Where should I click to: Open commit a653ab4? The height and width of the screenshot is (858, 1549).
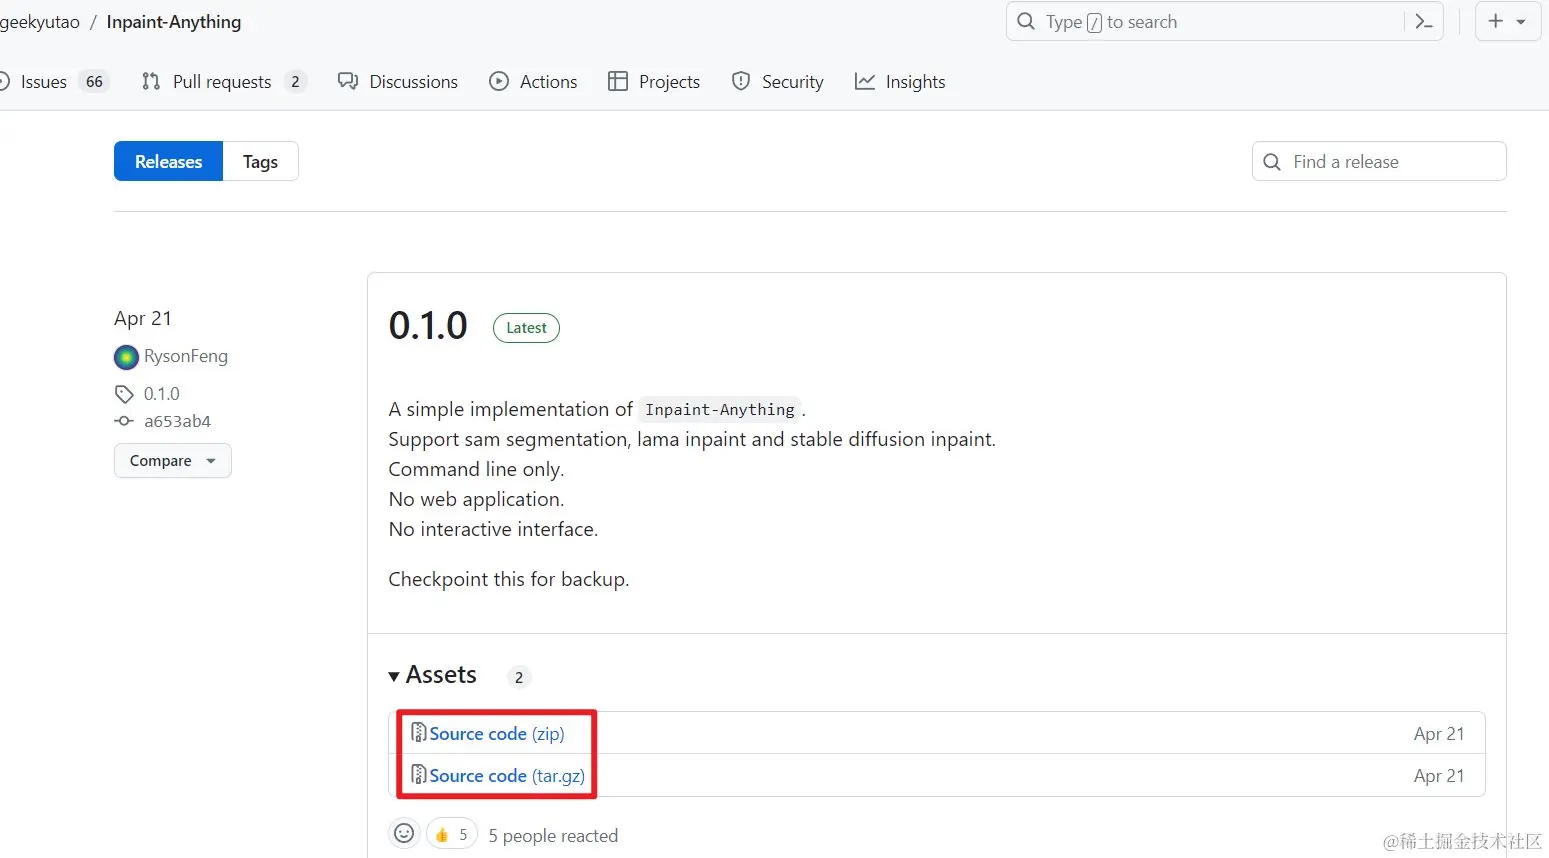click(177, 421)
